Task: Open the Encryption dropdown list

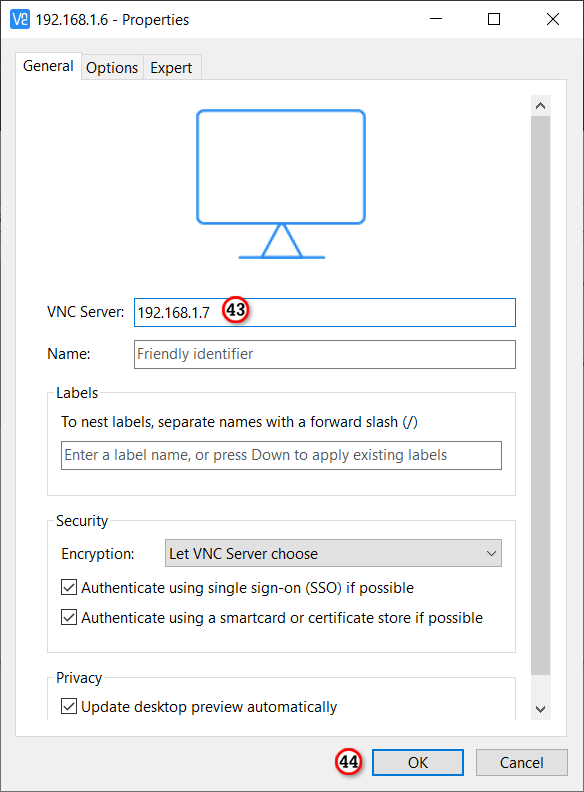Action: coord(333,553)
